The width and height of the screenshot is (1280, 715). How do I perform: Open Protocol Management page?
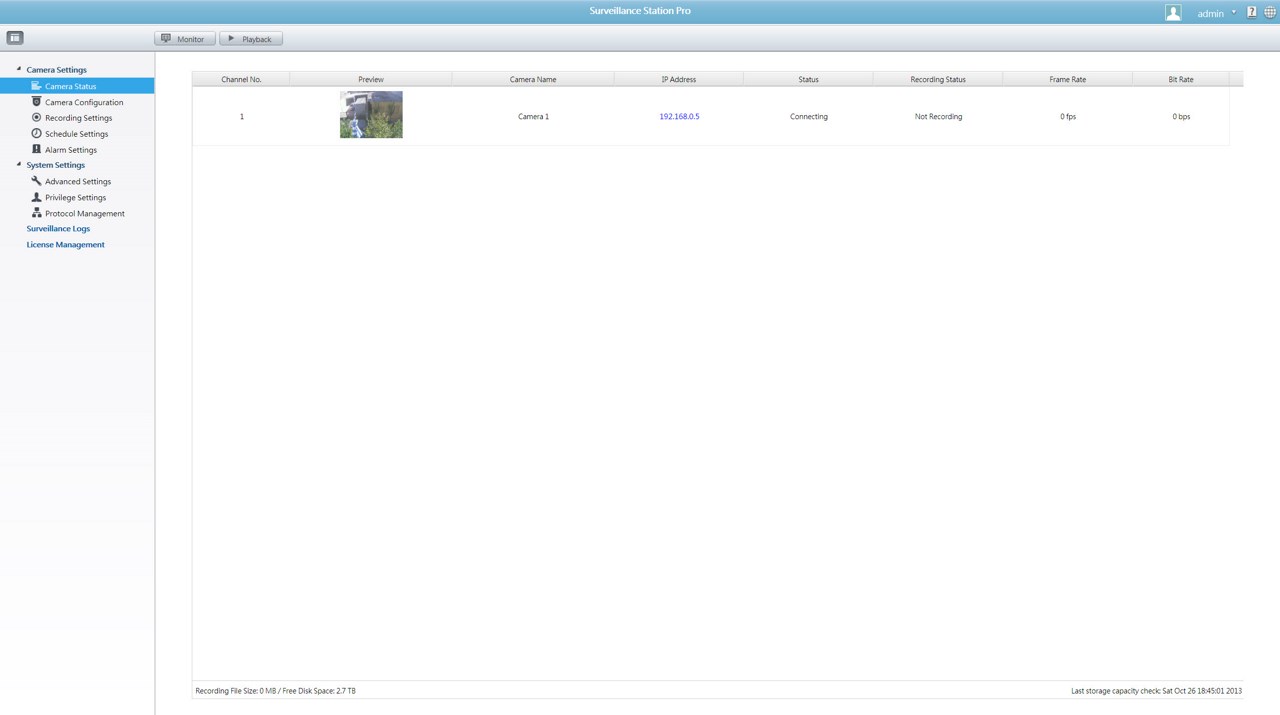click(x=85, y=214)
